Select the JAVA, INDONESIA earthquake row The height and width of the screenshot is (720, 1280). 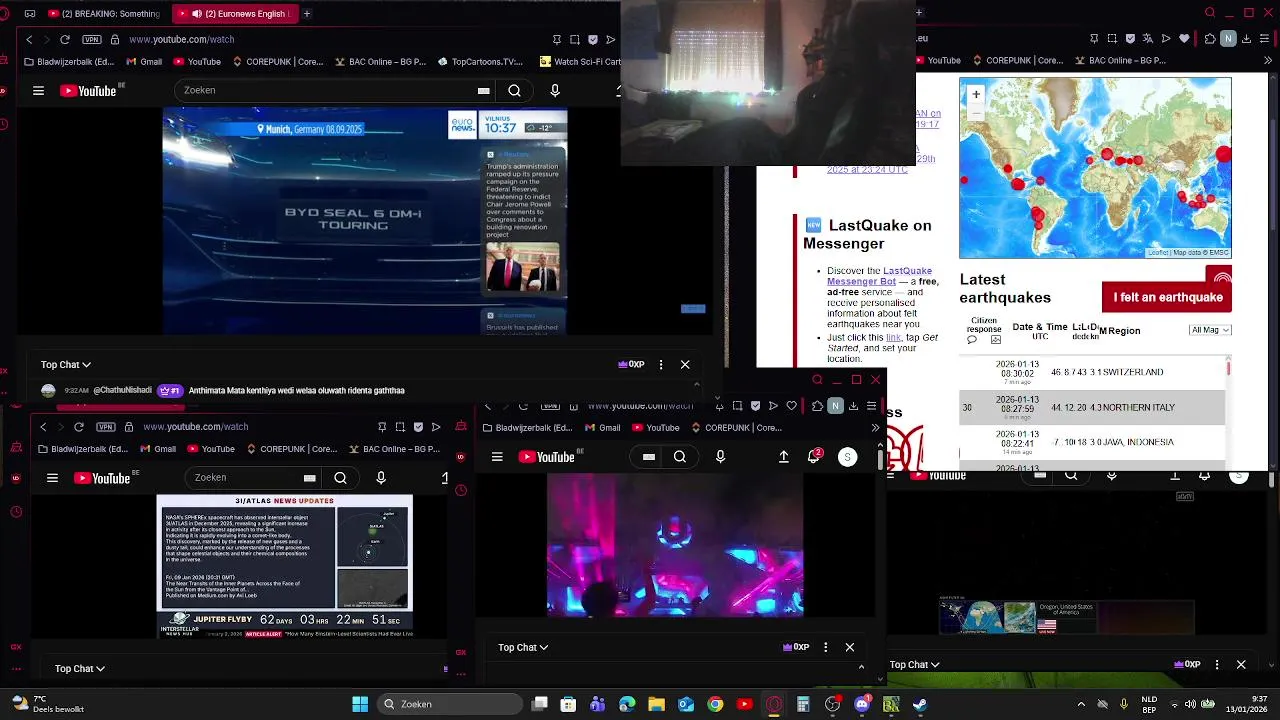coord(1092,442)
